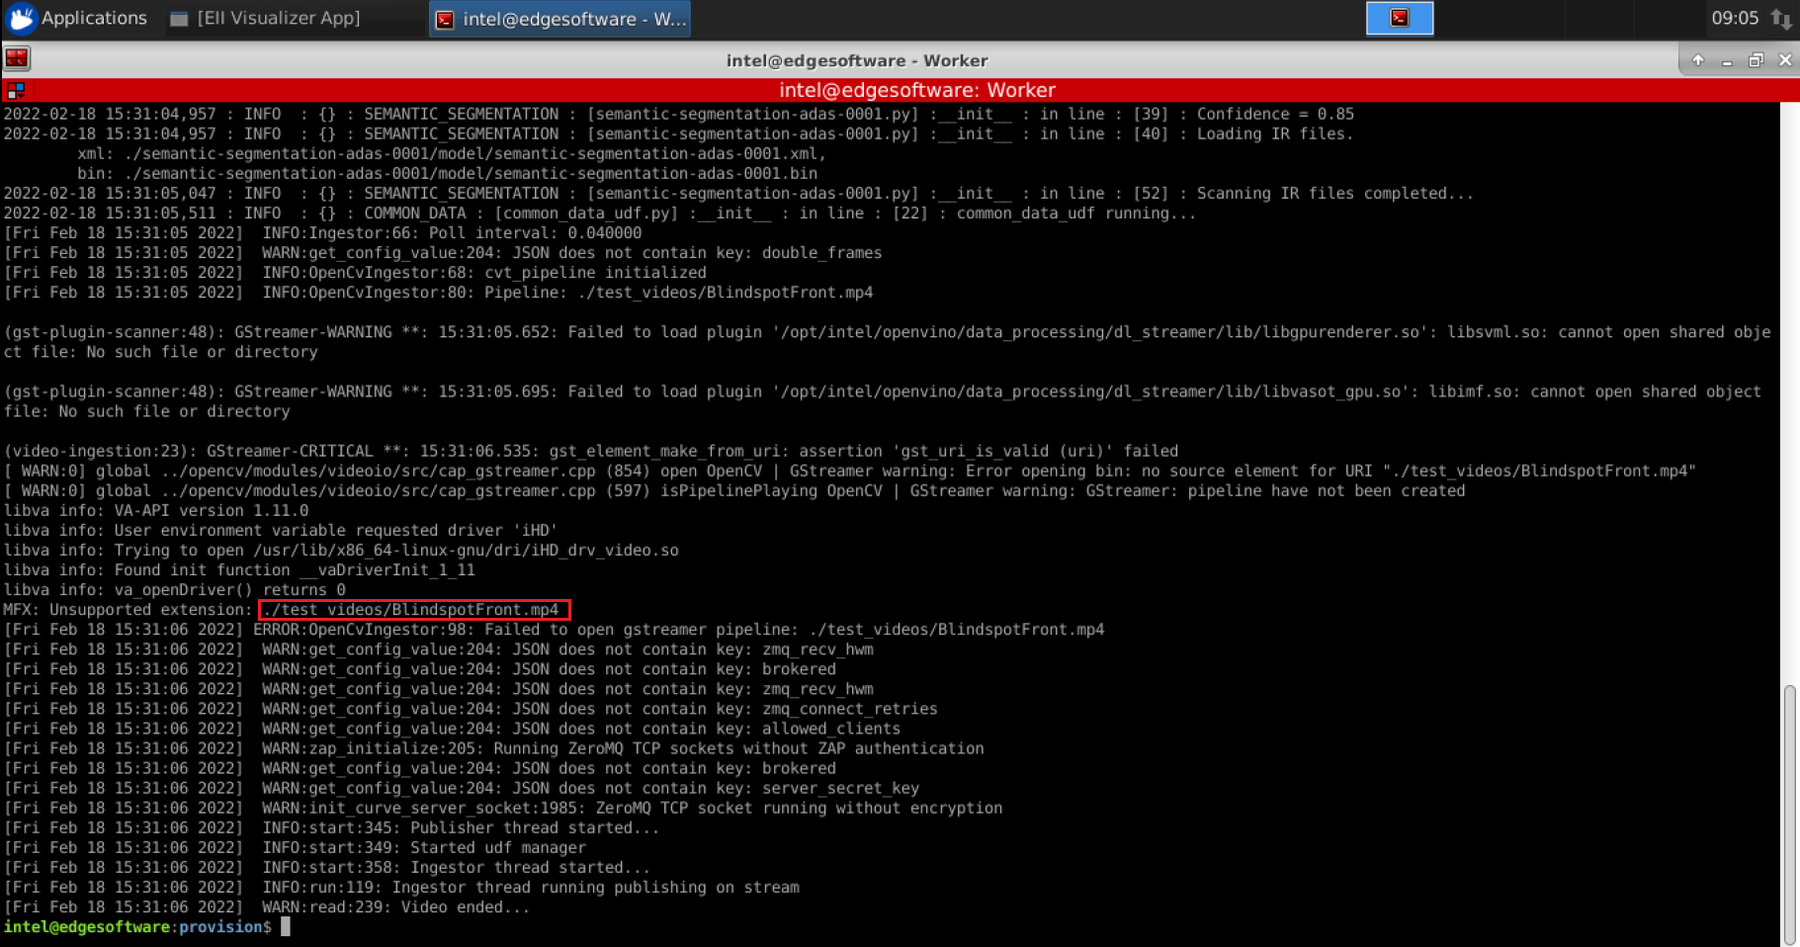This screenshot has width=1800, height=947.
Task: Click the 'Ingestor thread started...' line
Action: point(327,868)
